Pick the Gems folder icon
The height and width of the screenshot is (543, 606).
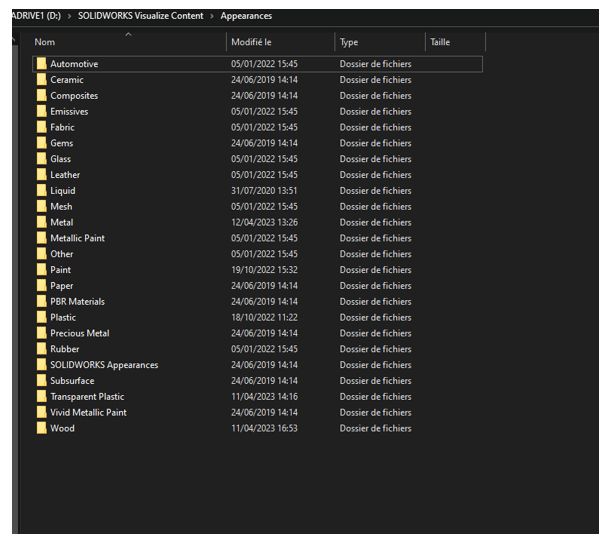(x=42, y=143)
